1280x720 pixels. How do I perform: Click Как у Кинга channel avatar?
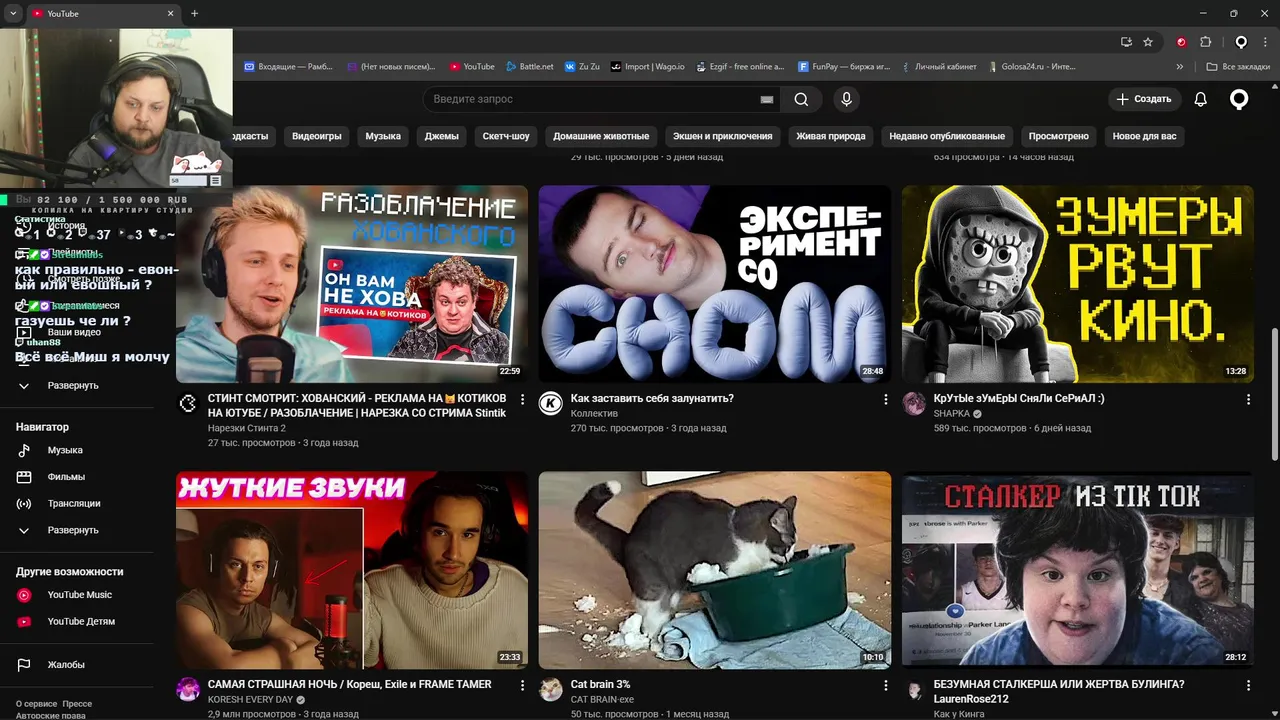913,689
